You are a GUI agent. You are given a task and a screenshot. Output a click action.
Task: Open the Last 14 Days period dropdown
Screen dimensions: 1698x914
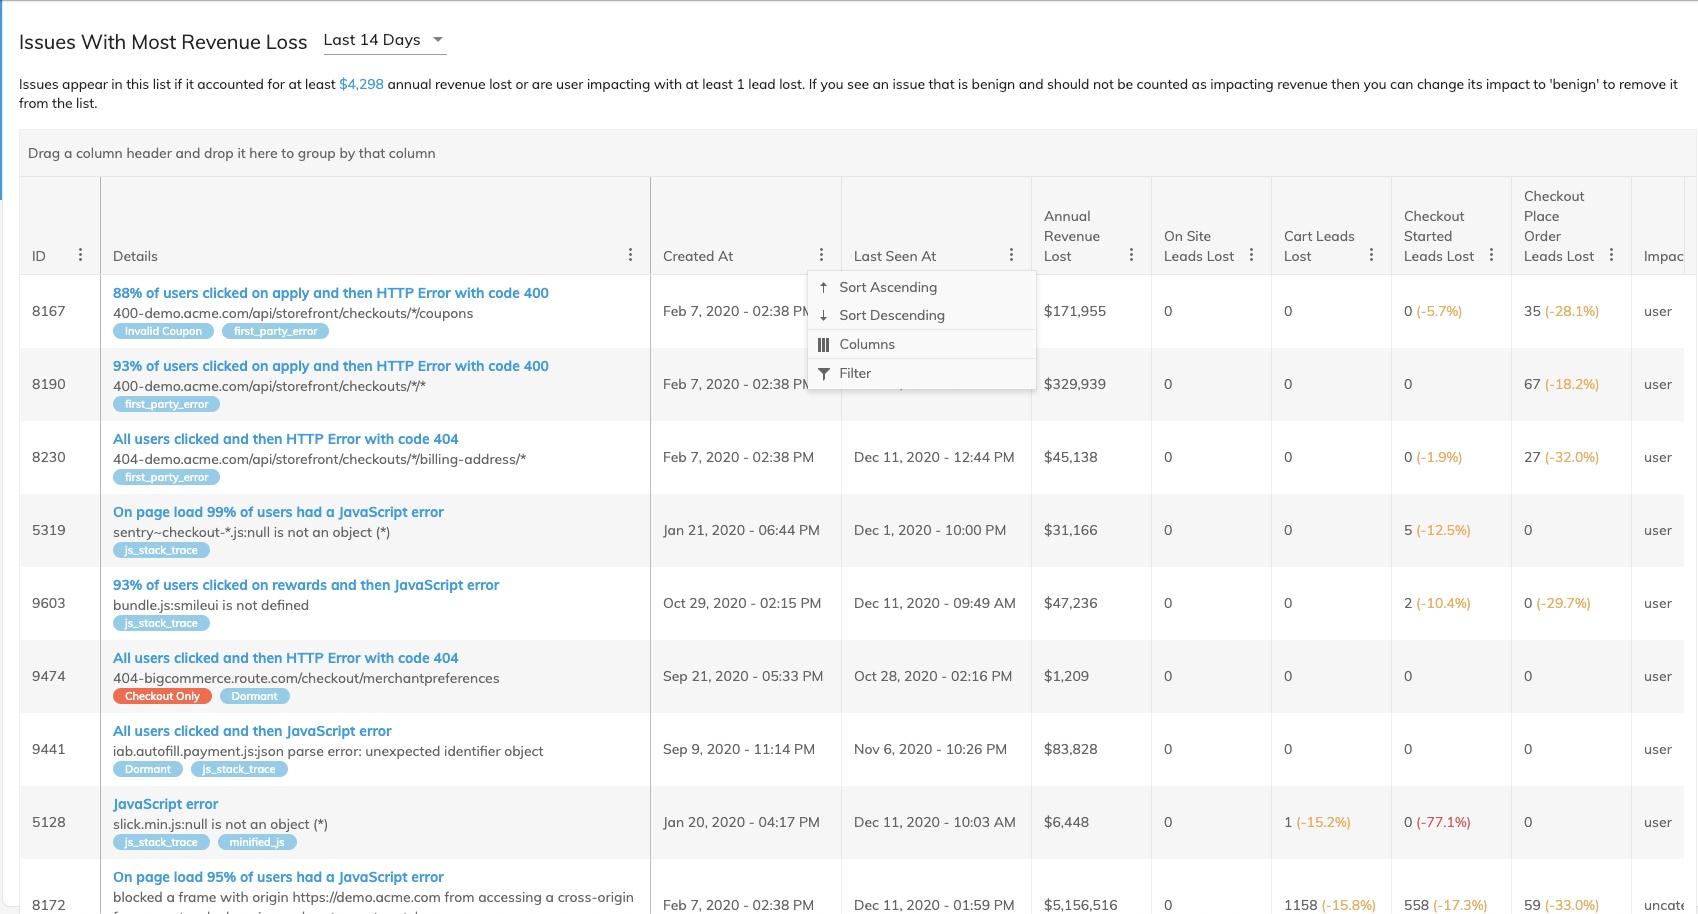coord(384,40)
